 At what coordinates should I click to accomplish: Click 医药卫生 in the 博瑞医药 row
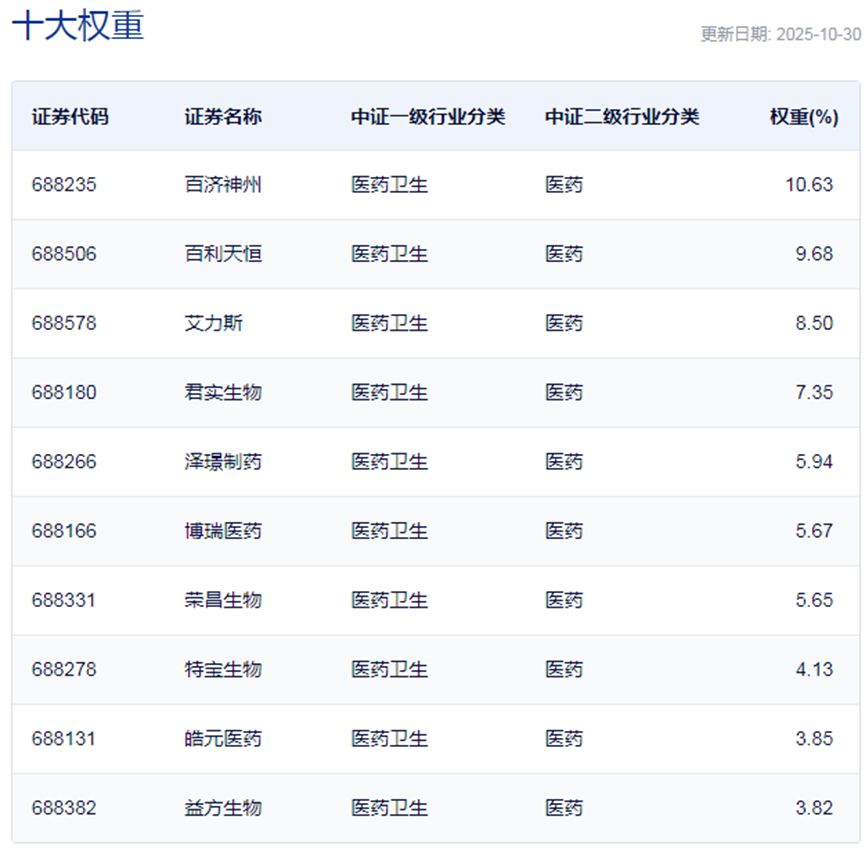[389, 531]
